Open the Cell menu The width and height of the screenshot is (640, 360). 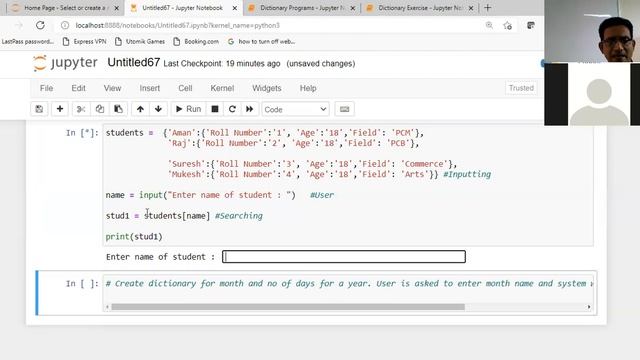pos(185,88)
